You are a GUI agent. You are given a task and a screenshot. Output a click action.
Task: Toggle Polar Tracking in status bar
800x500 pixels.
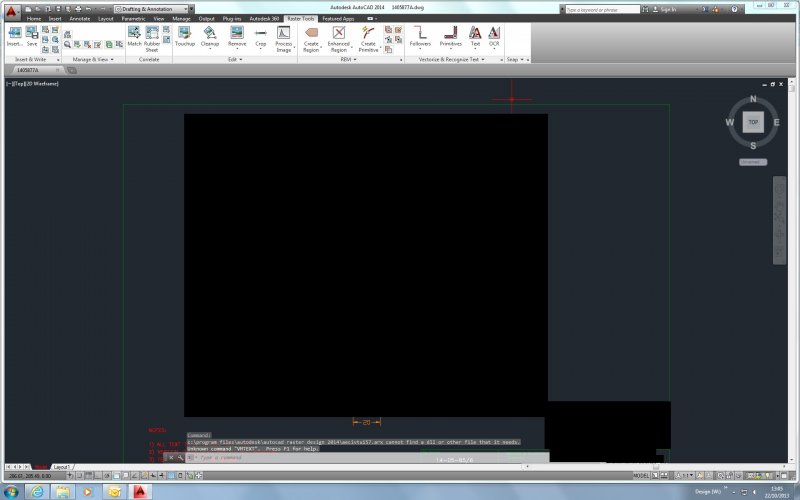(x=107, y=476)
